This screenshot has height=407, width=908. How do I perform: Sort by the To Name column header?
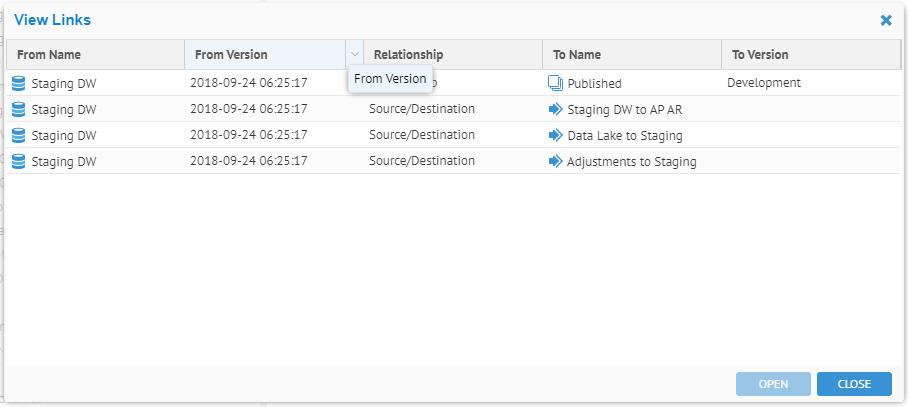point(577,55)
